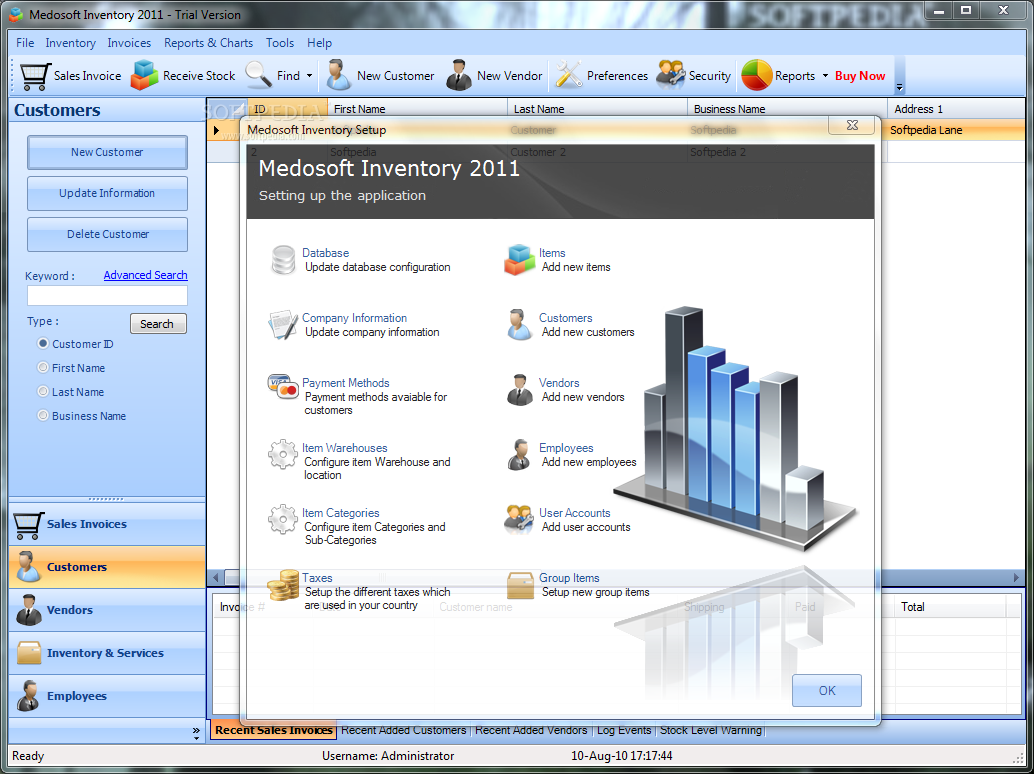Viewport: 1034px width, 774px height.
Task: Switch to Stock Level Warning tab
Action: [711, 730]
